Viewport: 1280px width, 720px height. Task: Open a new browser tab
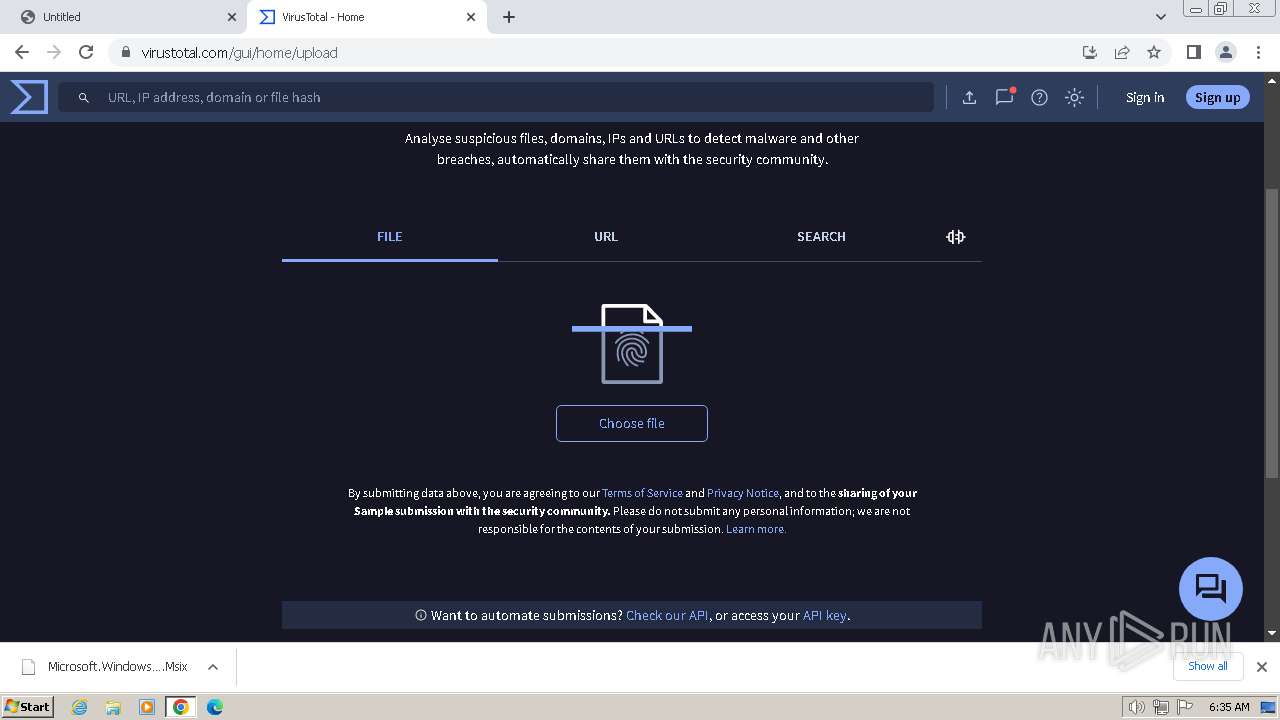click(x=509, y=17)
